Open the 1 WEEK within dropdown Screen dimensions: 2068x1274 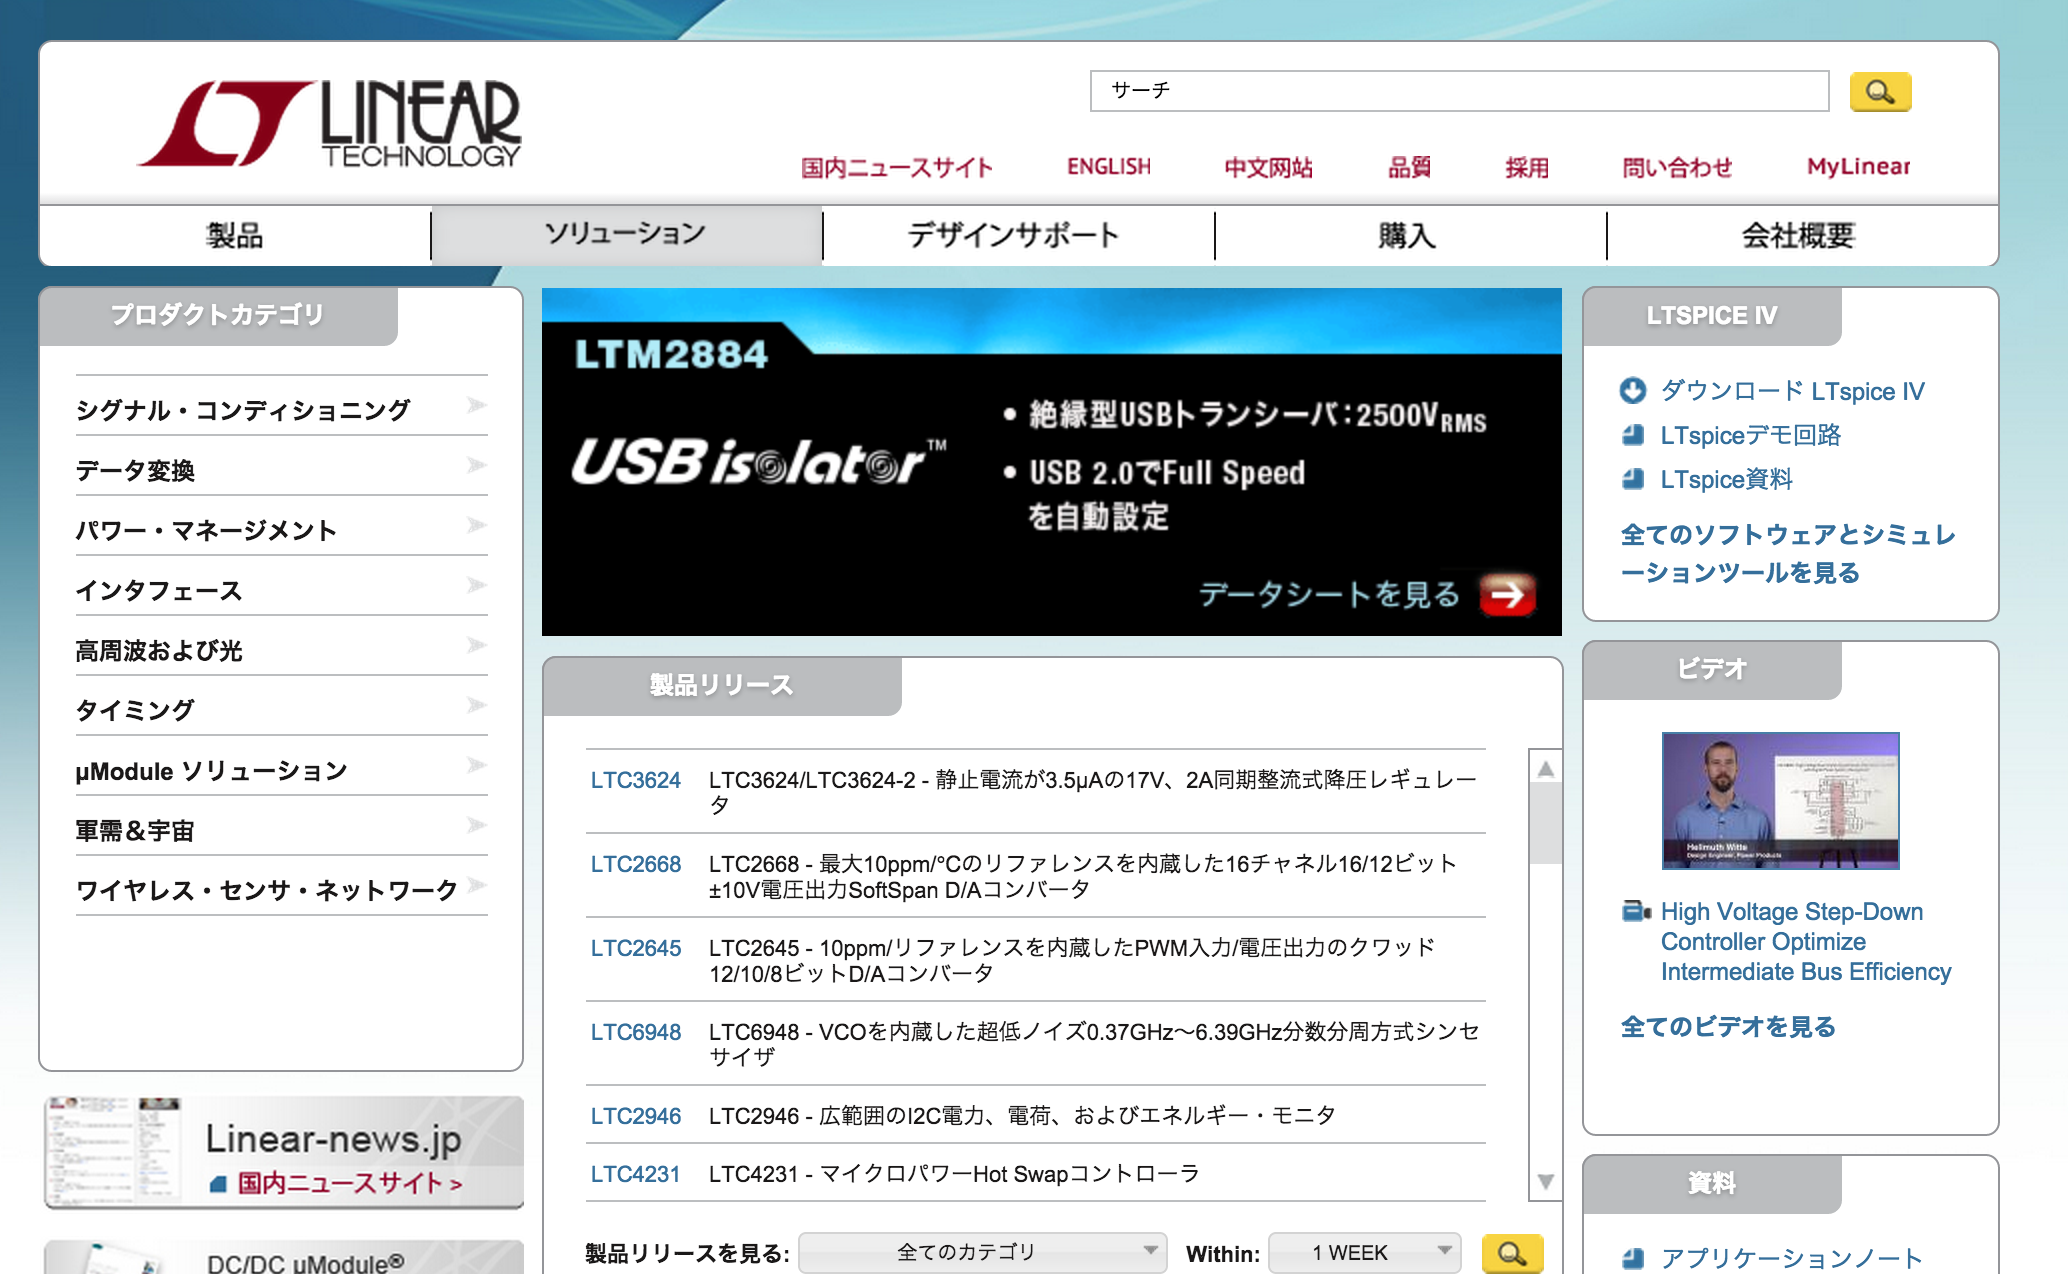pos(1364,1252)
